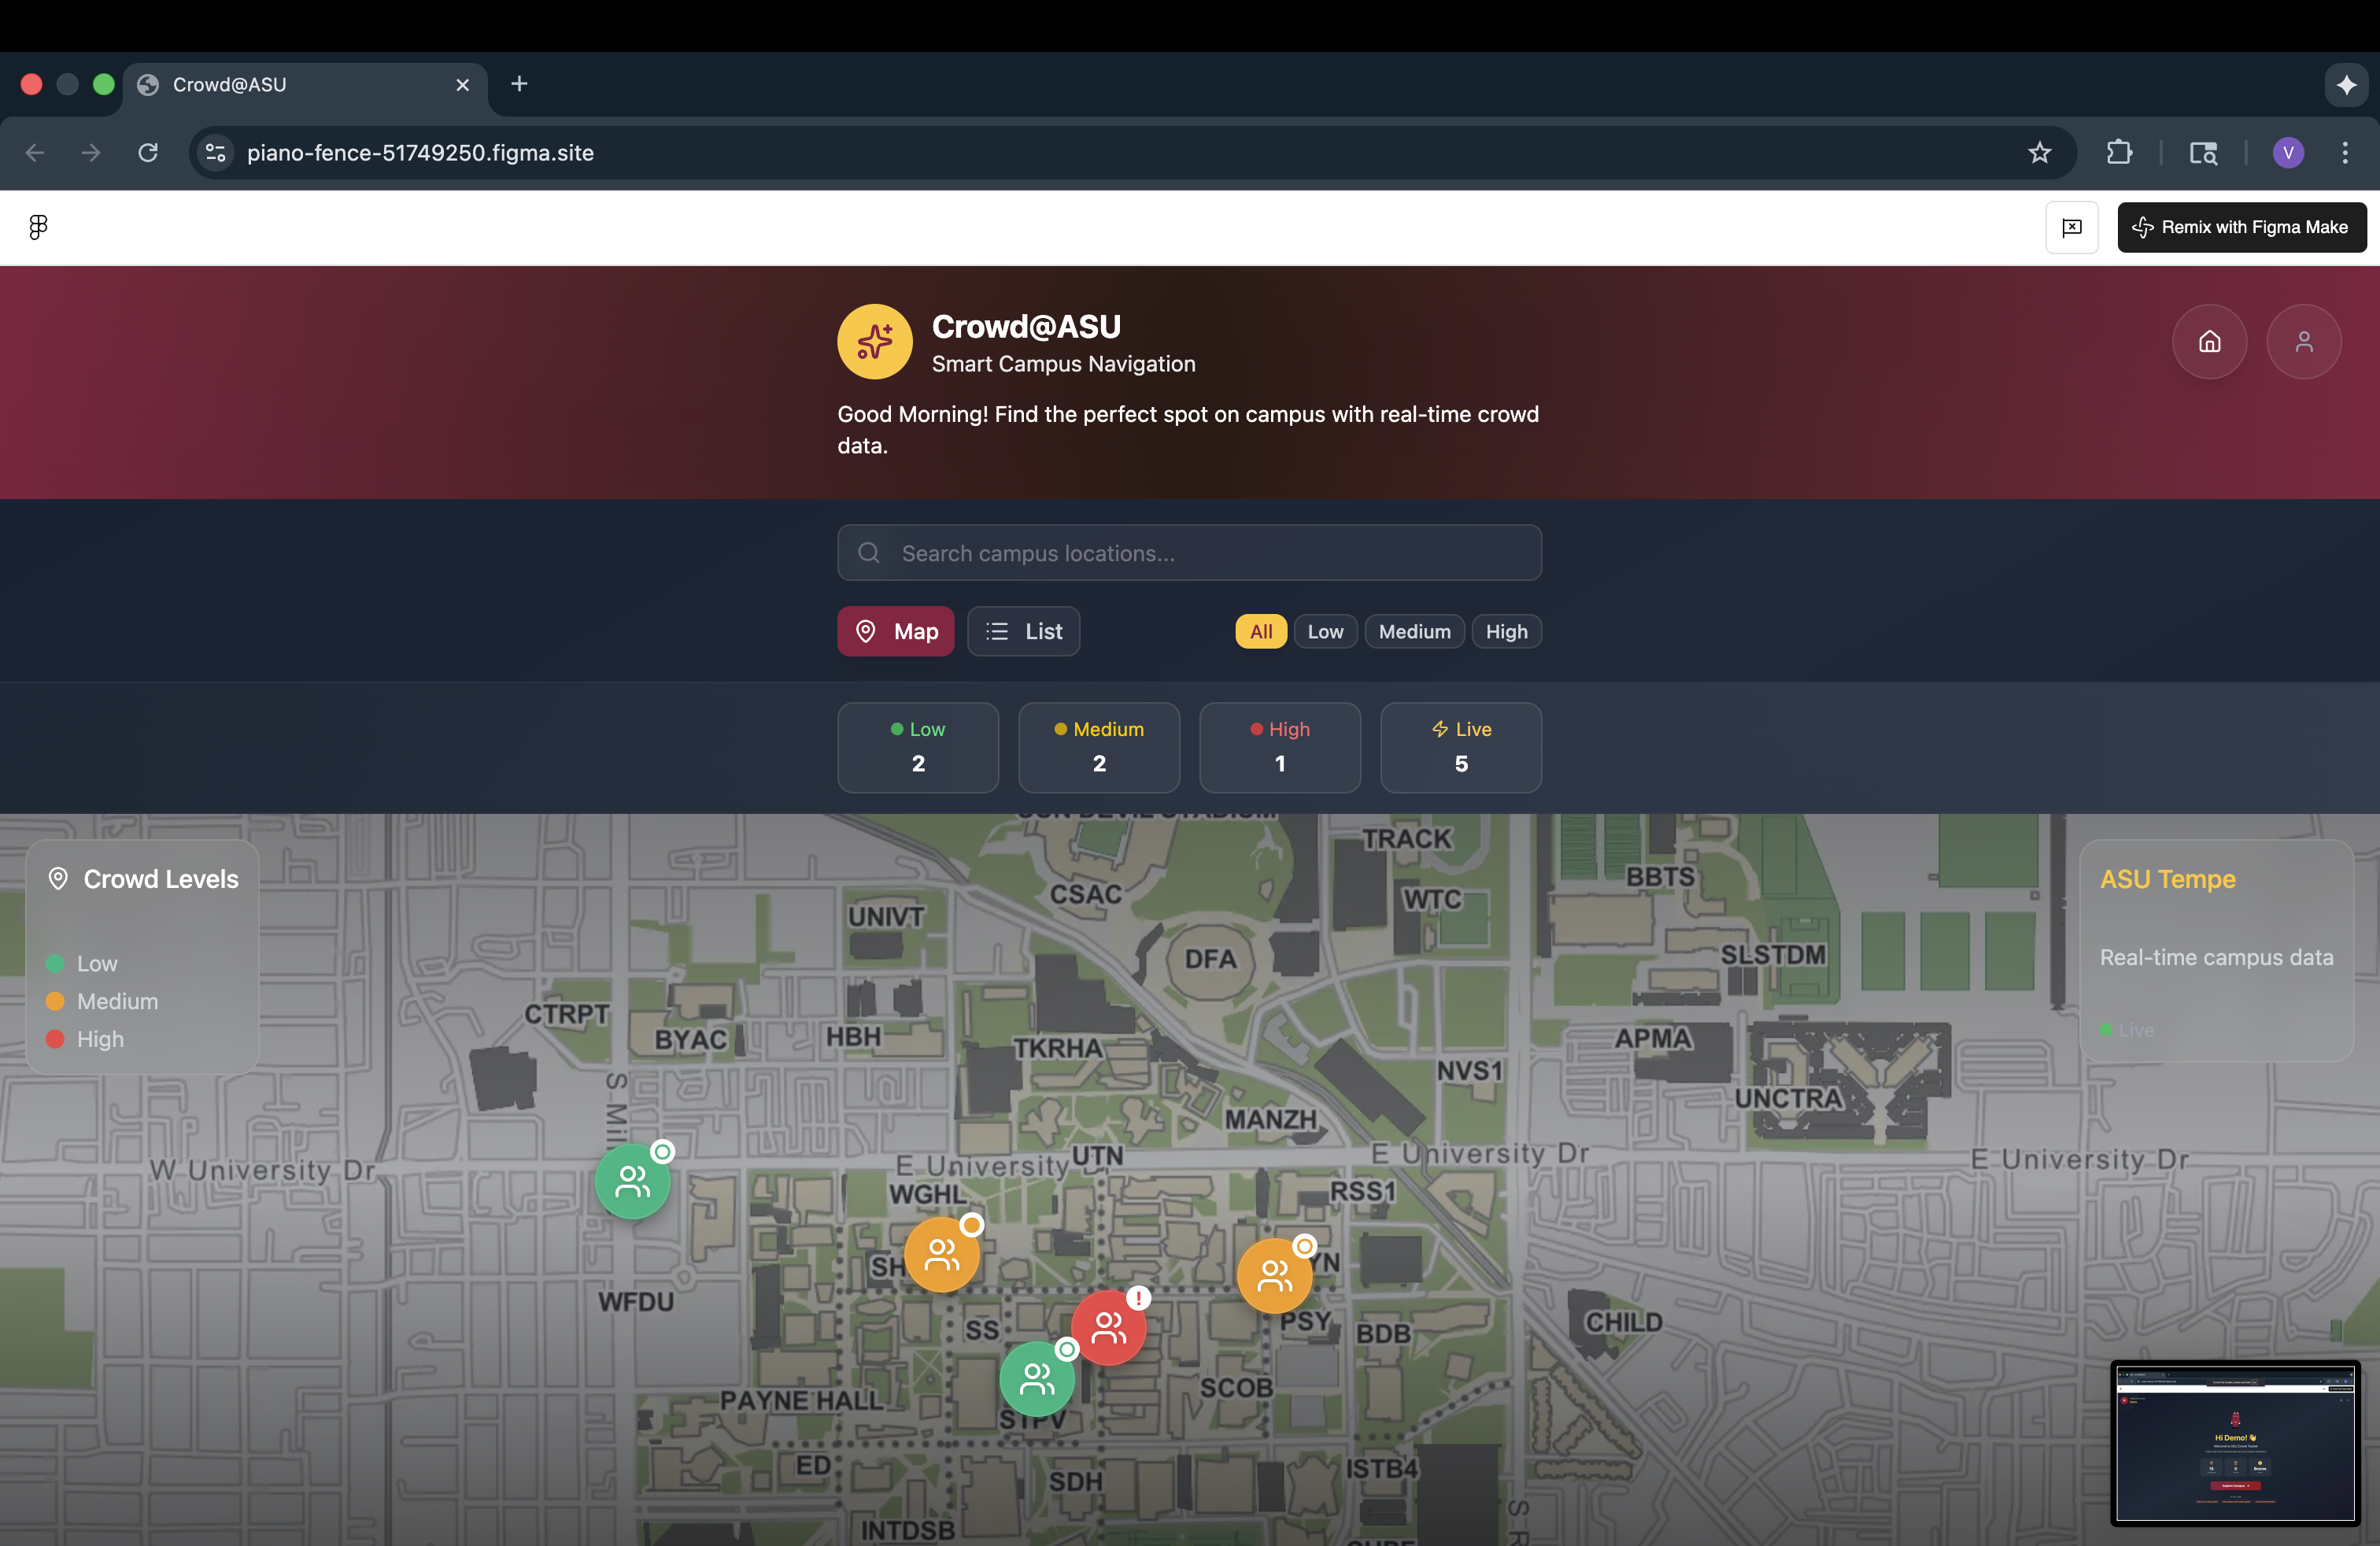Click the red high-crowd map marker
The image size is (2380, 1546).
(x=1108, y=1327)
